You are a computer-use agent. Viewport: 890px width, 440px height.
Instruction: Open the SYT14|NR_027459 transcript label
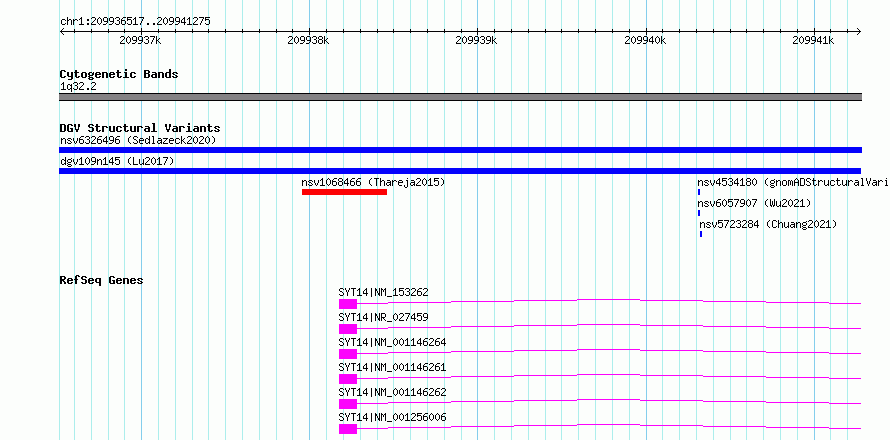tap(383, 317)
